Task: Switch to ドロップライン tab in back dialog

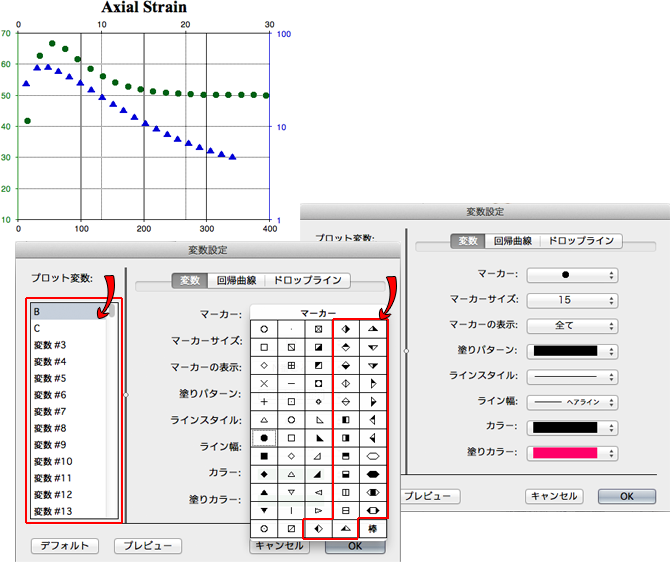Action: [581, 241]
